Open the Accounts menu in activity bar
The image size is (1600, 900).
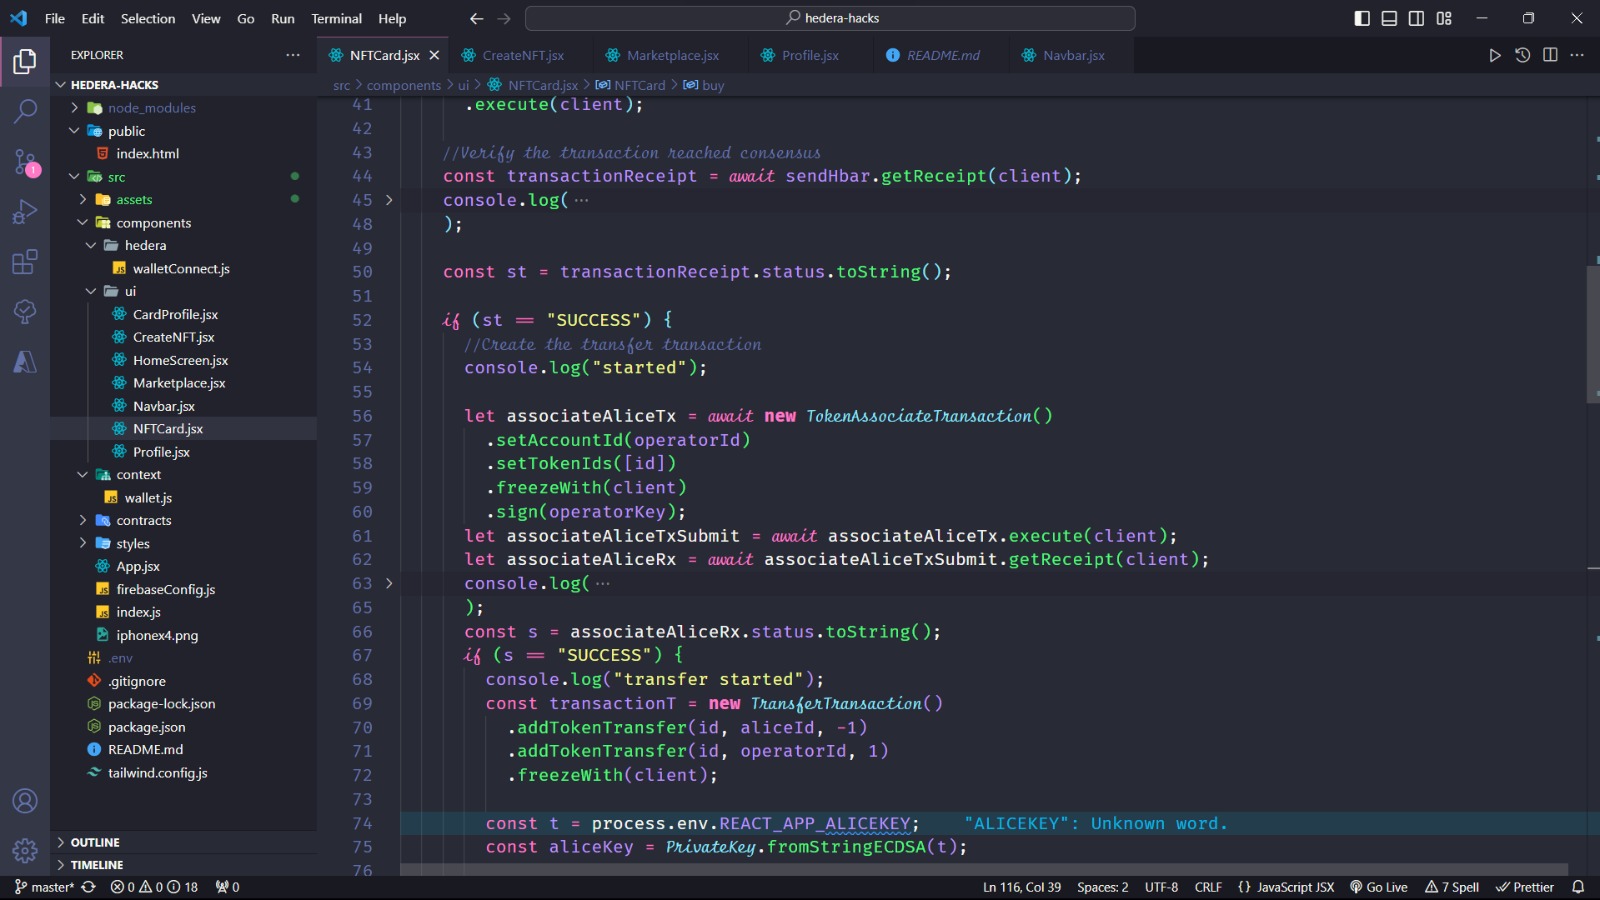point(25,801)
